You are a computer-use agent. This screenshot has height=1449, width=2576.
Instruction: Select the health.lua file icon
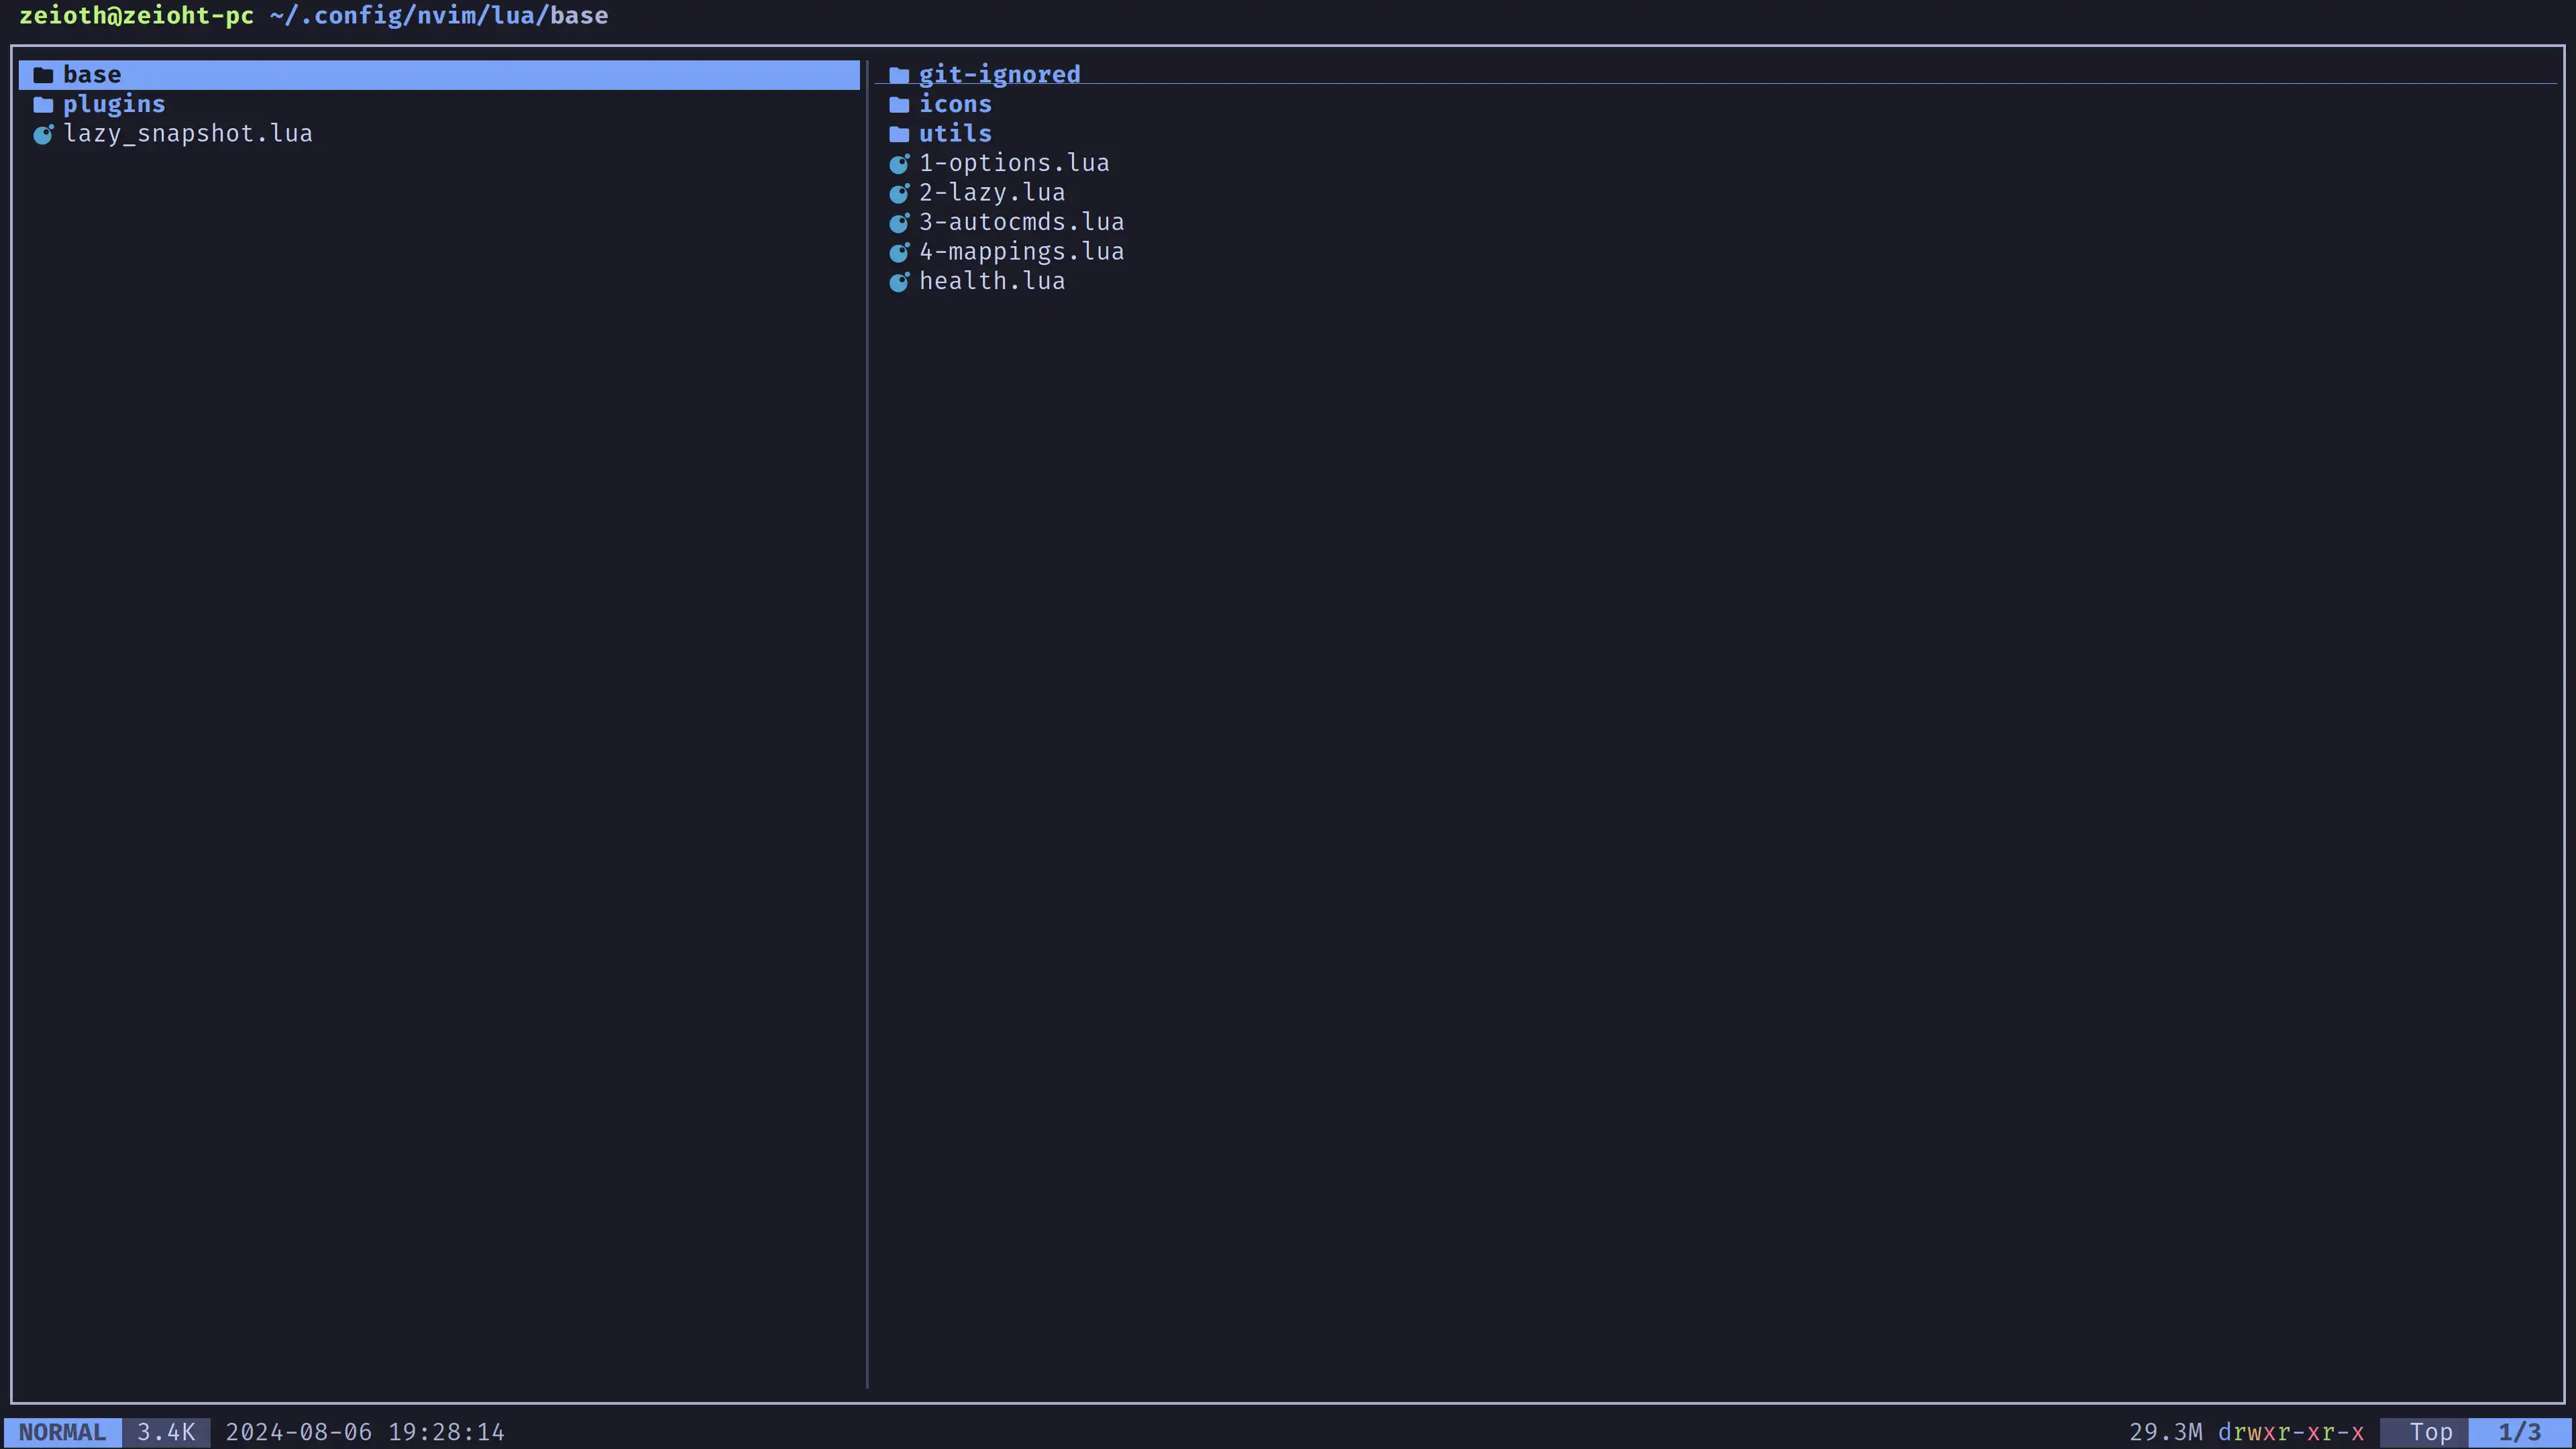point(899,281)
